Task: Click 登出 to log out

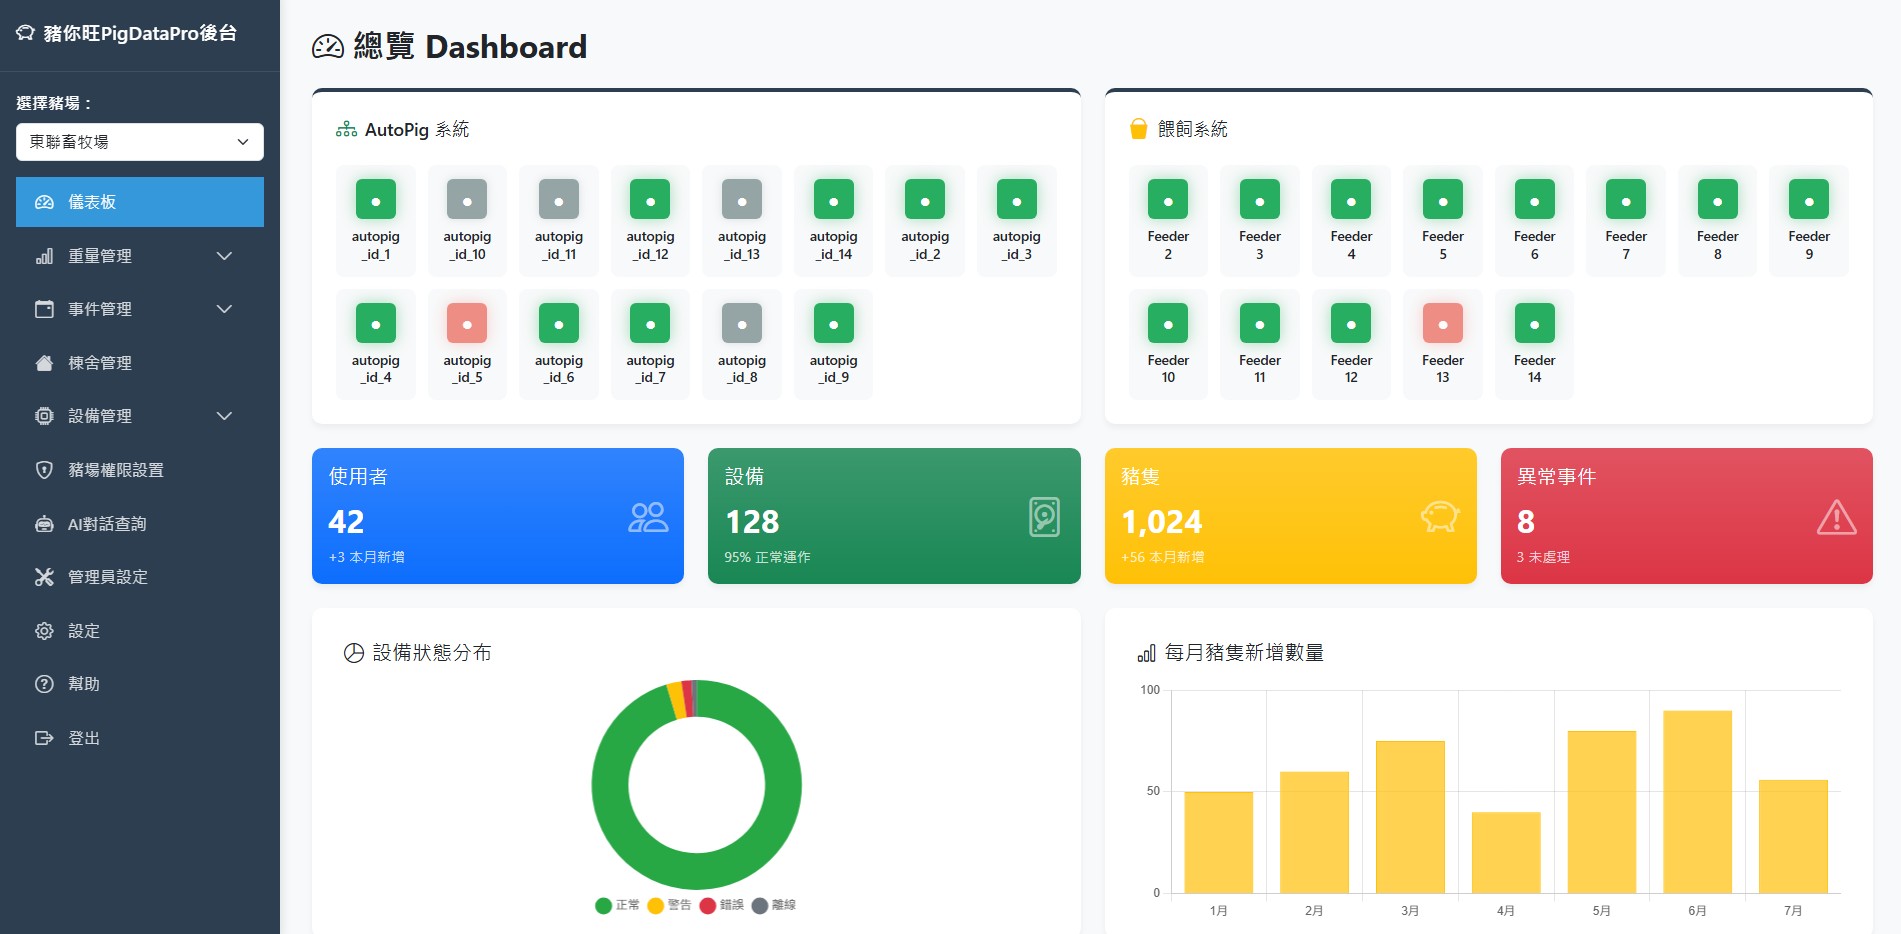Action: 140,738
